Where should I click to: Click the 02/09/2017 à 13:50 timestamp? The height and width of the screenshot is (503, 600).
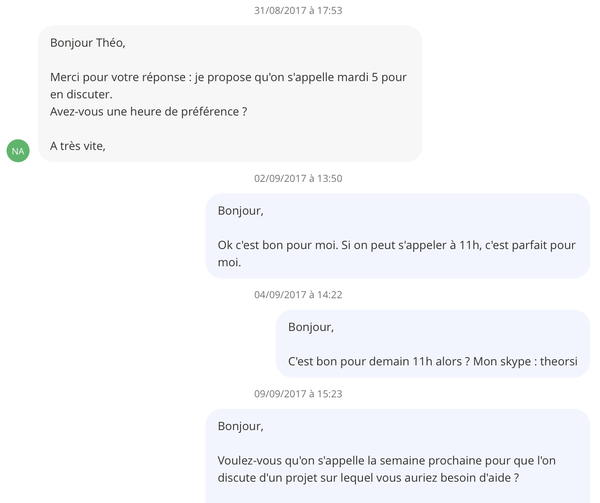click(298, 178)
